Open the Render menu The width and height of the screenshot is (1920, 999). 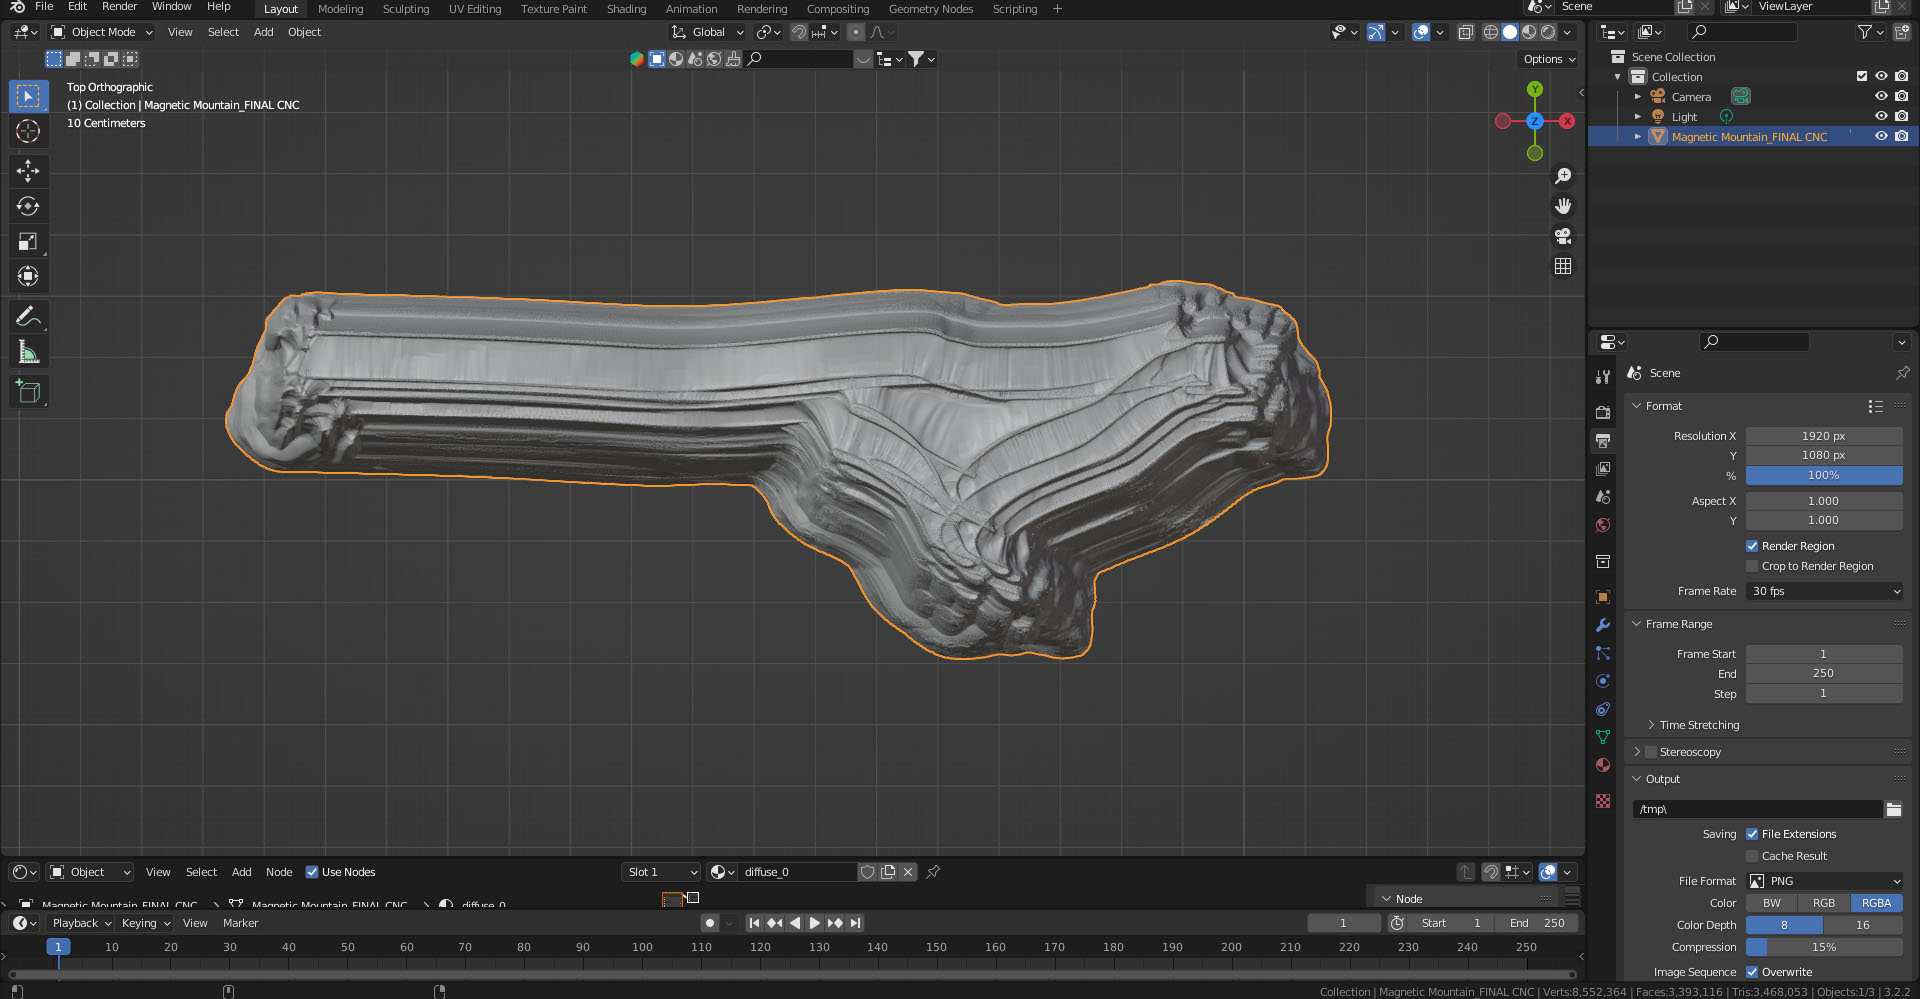tap(119, 7)
